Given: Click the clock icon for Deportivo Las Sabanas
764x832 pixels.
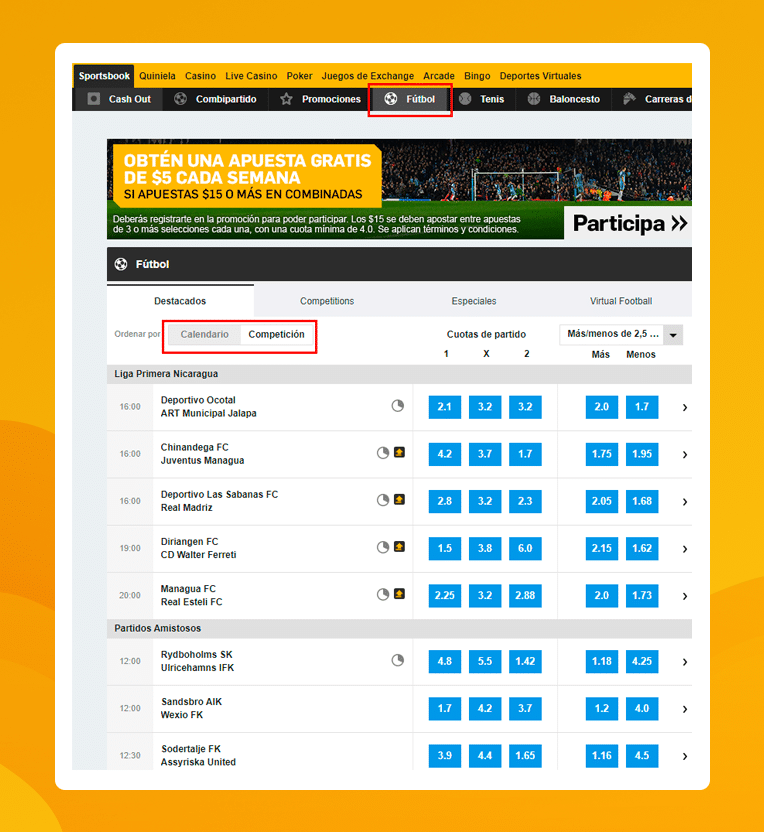Looking at the screenshot, I should tap(383, 500).
